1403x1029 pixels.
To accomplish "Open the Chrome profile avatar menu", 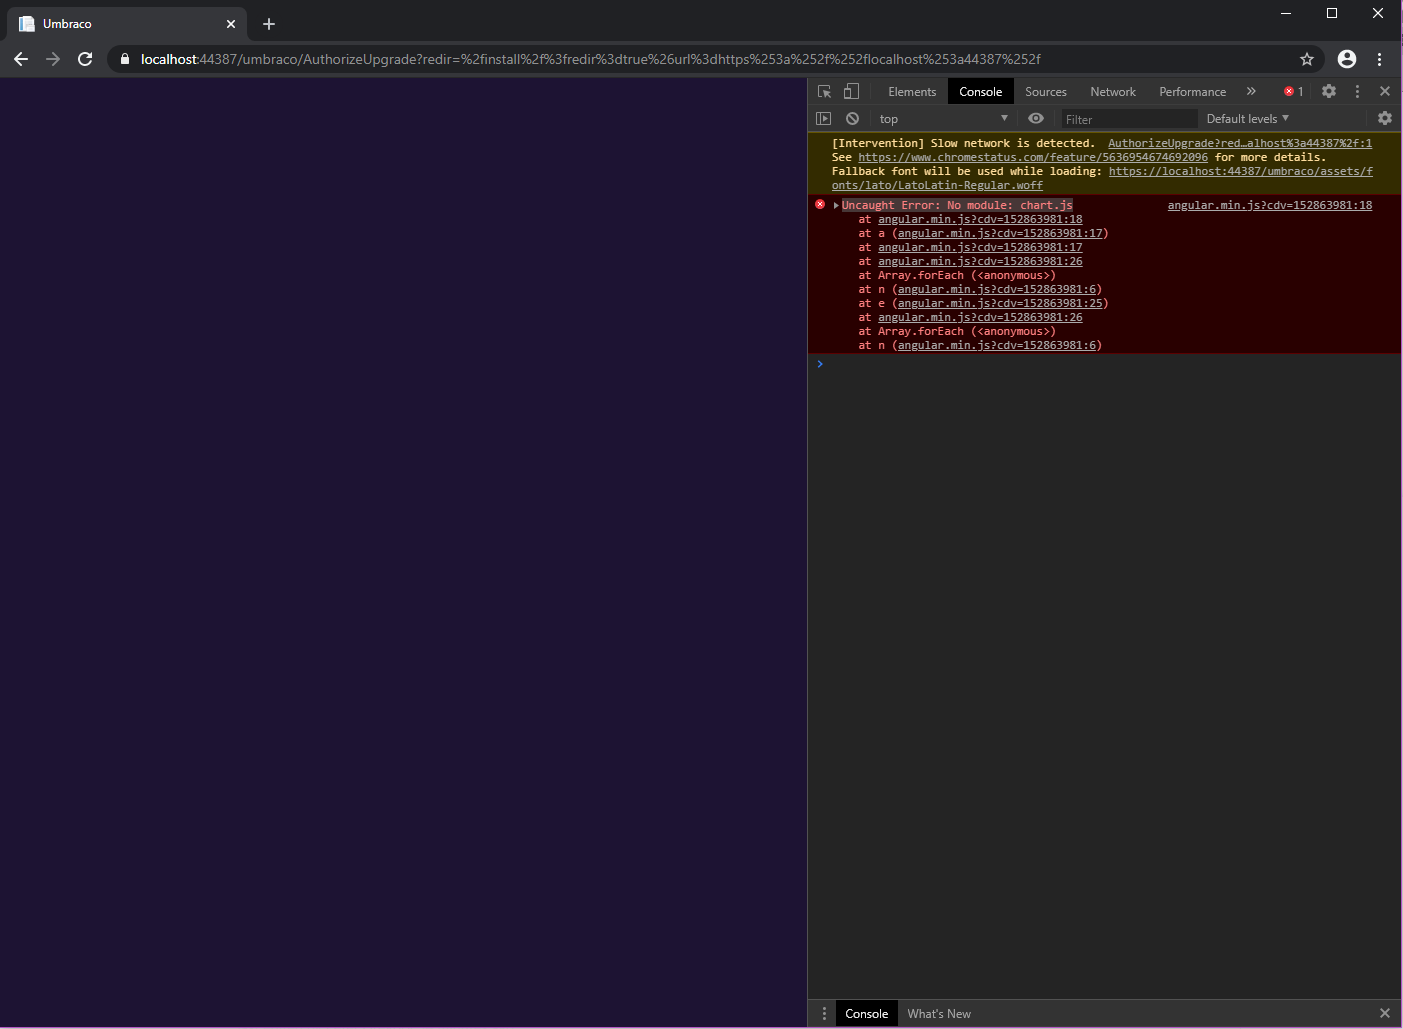I will pyautogui.click(x=1347, y=59).
